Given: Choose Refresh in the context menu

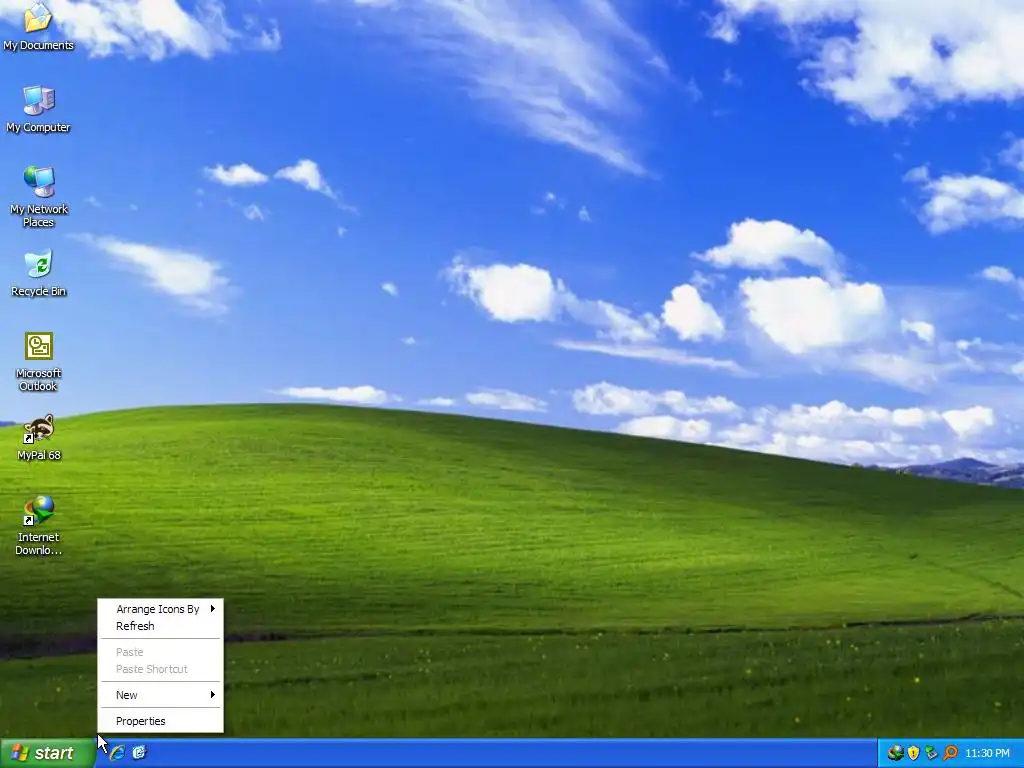Looking at the screenshot, I should 161,626.
